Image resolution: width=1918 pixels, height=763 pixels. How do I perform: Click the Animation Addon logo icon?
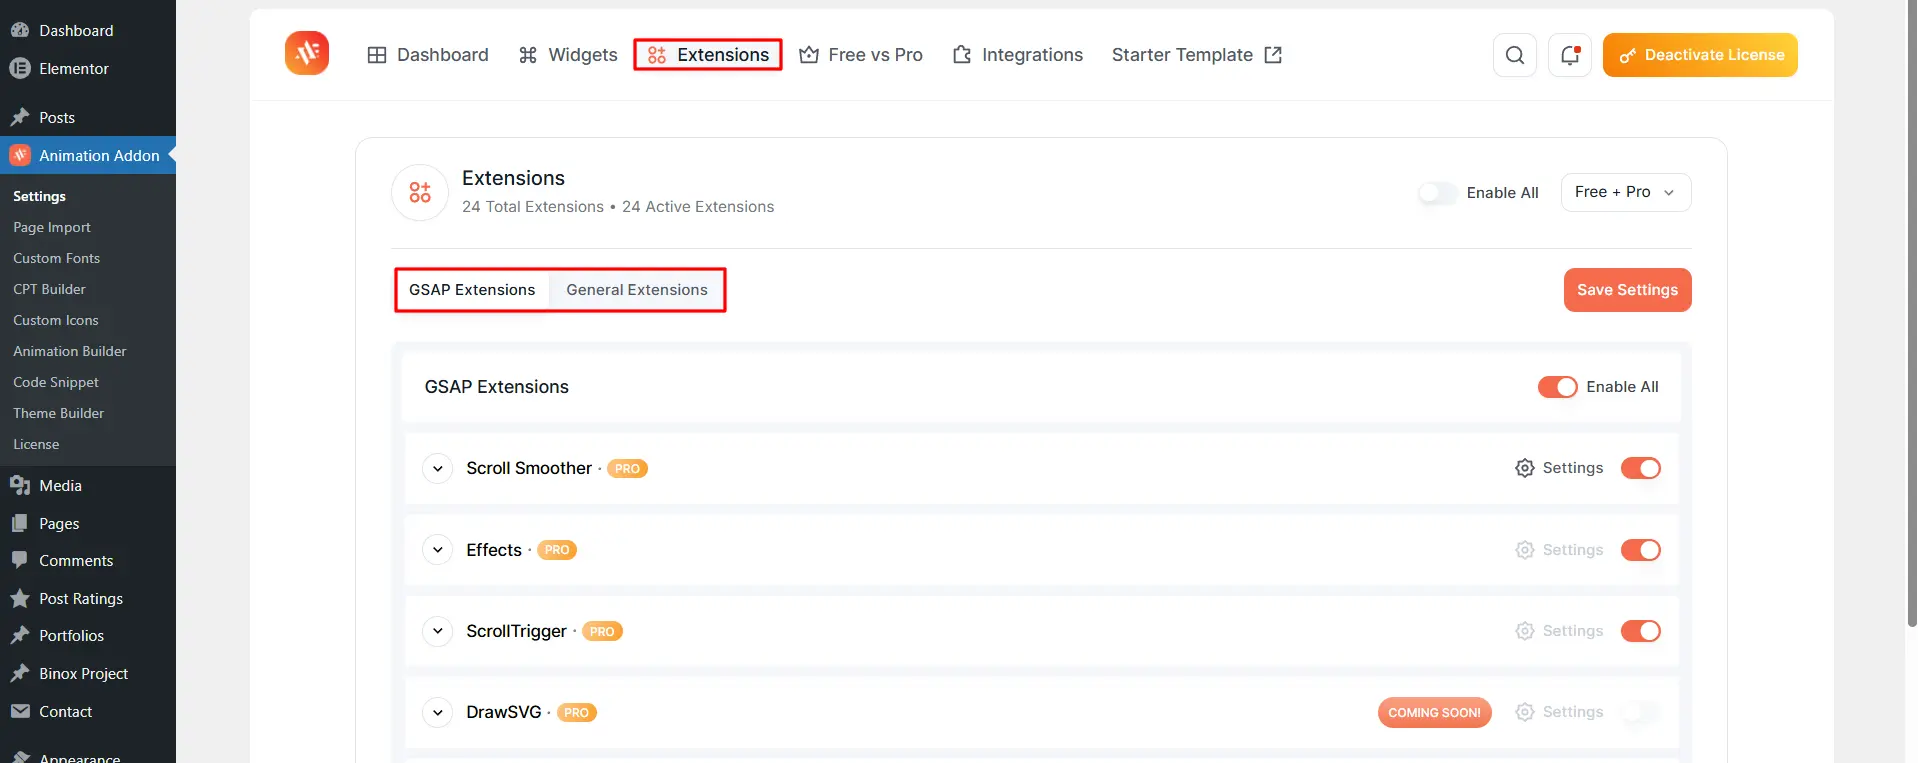point(307,54)
